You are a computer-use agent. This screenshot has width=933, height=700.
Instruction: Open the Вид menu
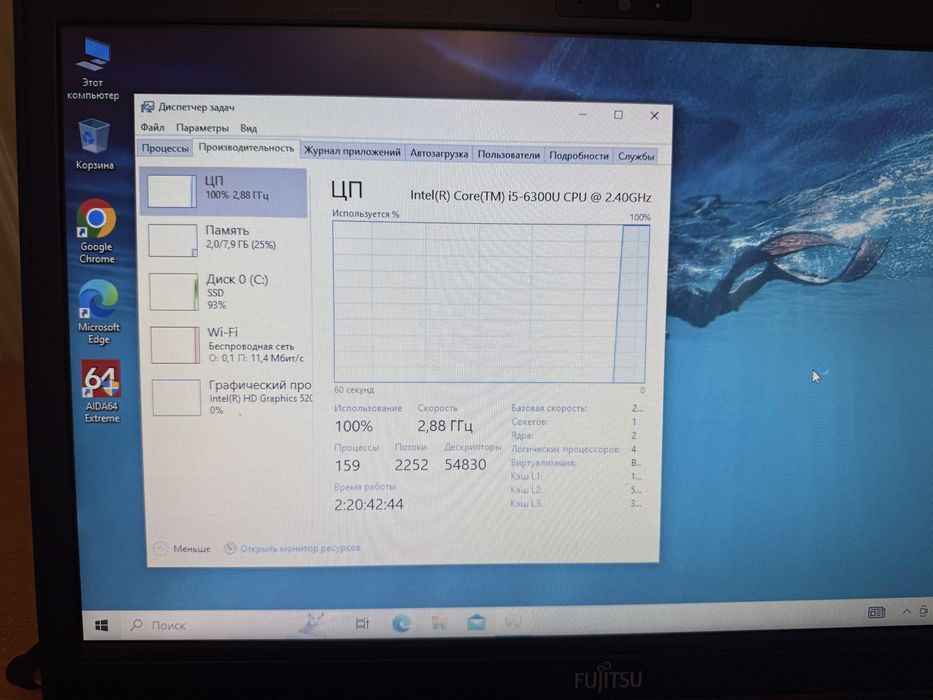coord(248,128)
